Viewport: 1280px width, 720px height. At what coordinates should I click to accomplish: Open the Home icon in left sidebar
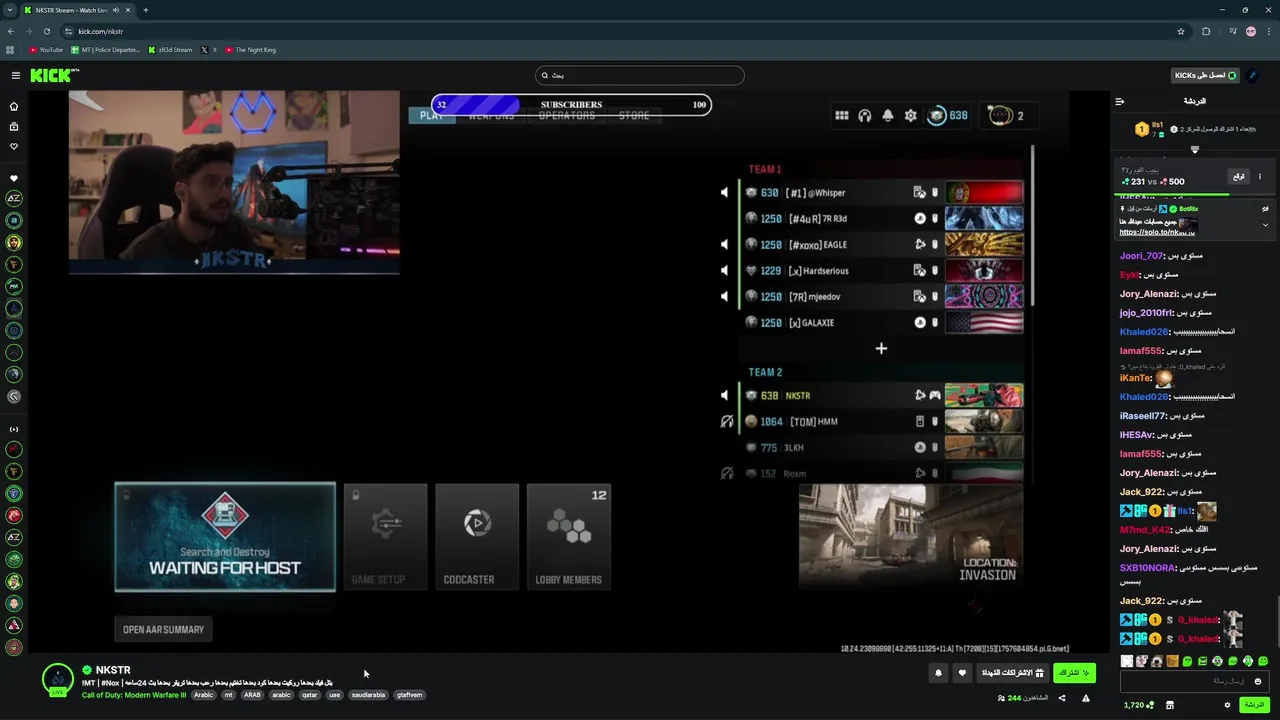(14, 106)
